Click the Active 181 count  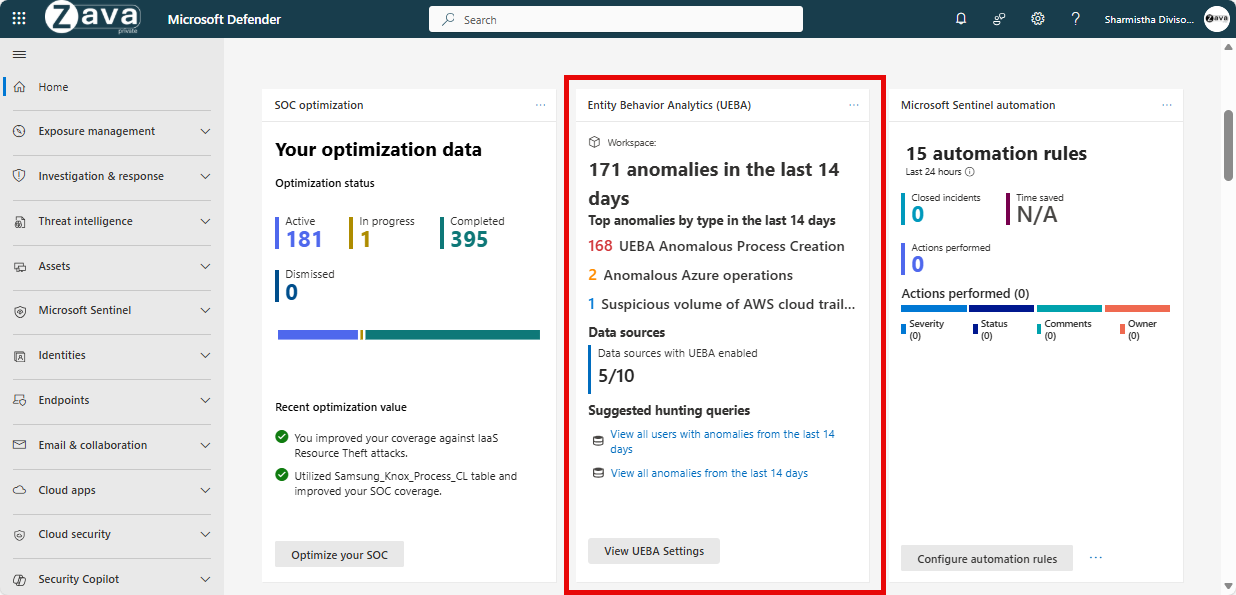(304, 239)
